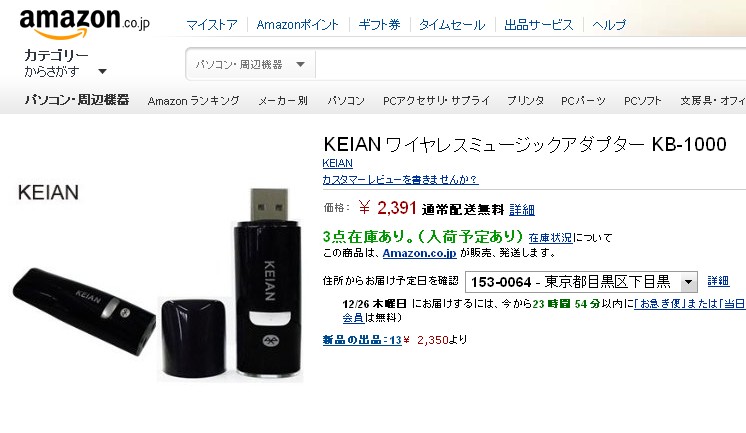
Task: Click the Amazon.co.jp logo
Action: (x=84, y=22)
